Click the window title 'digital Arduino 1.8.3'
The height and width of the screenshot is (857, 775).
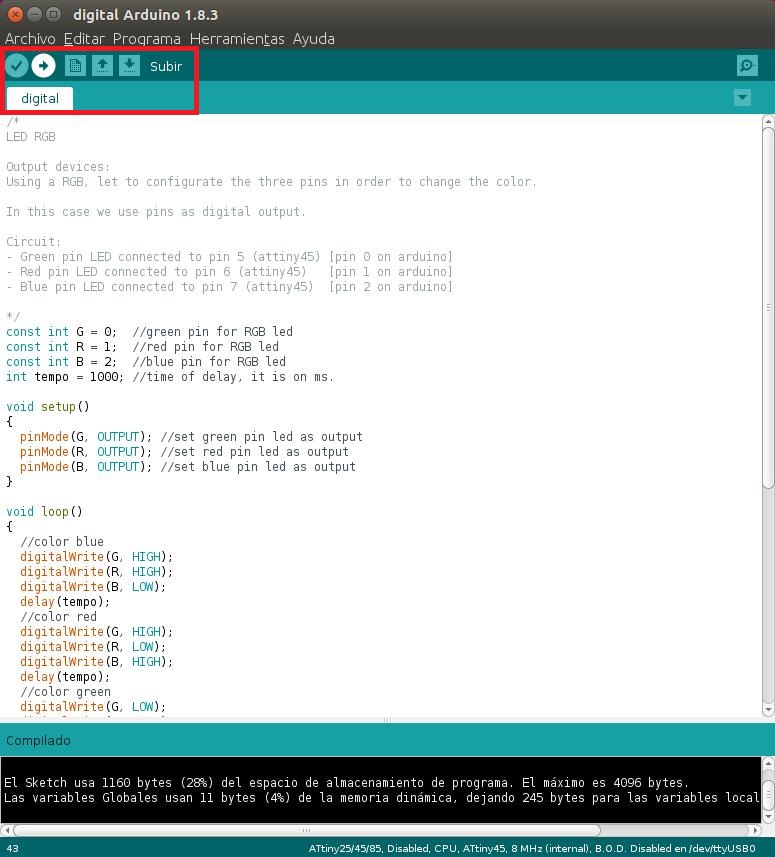(145, 15)
